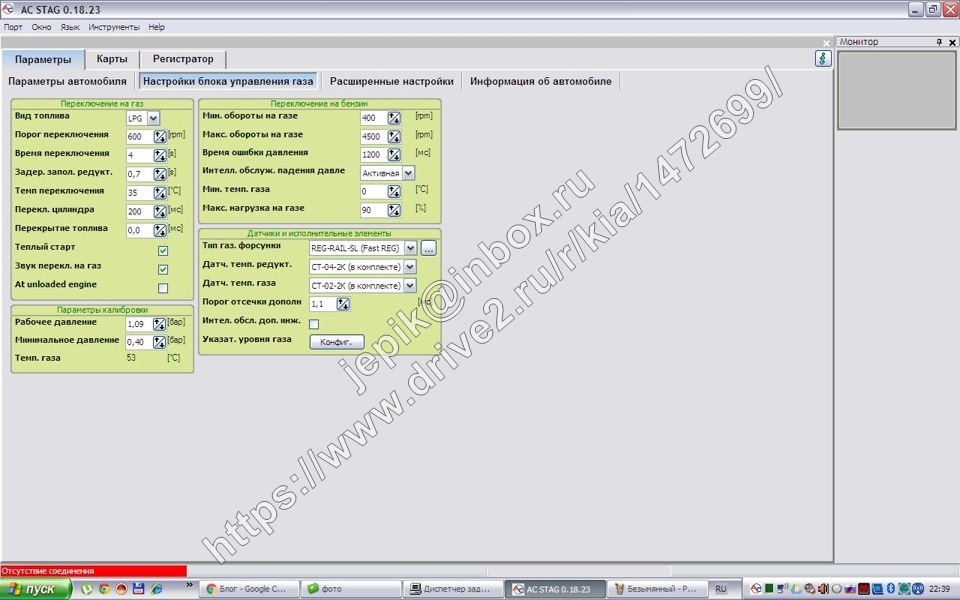Select the Настройки блока управления газа subtab
960x600 pixels.
coord(228,81)
